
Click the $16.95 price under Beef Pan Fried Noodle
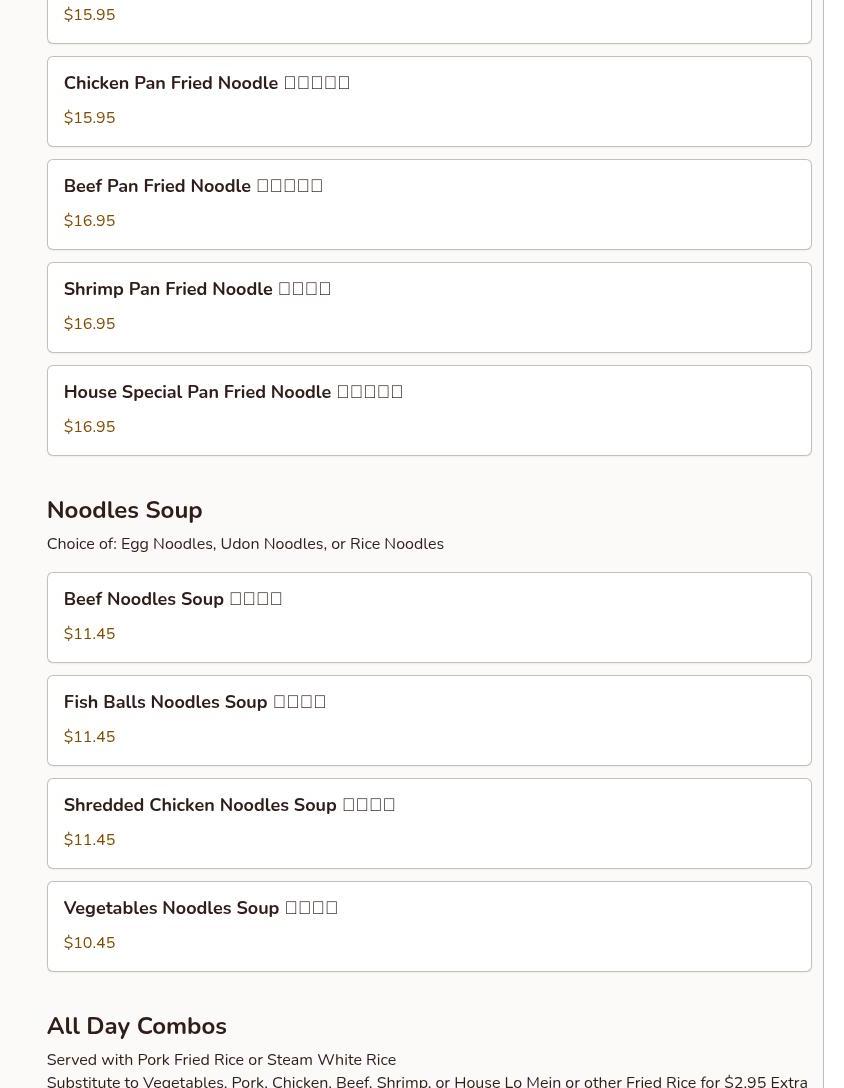click(89, 221)
